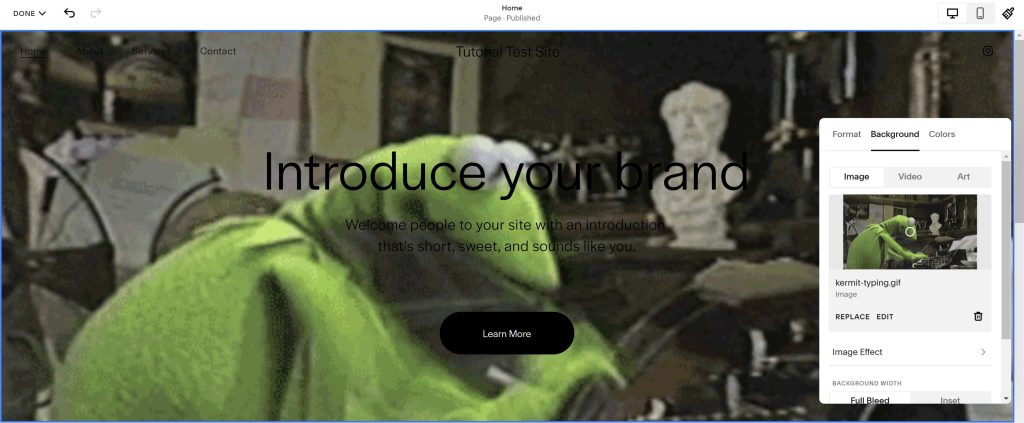This screenshot has height=423, width=1024.
Task: Open the Done dropdown menu
Action: pos(30,13)
